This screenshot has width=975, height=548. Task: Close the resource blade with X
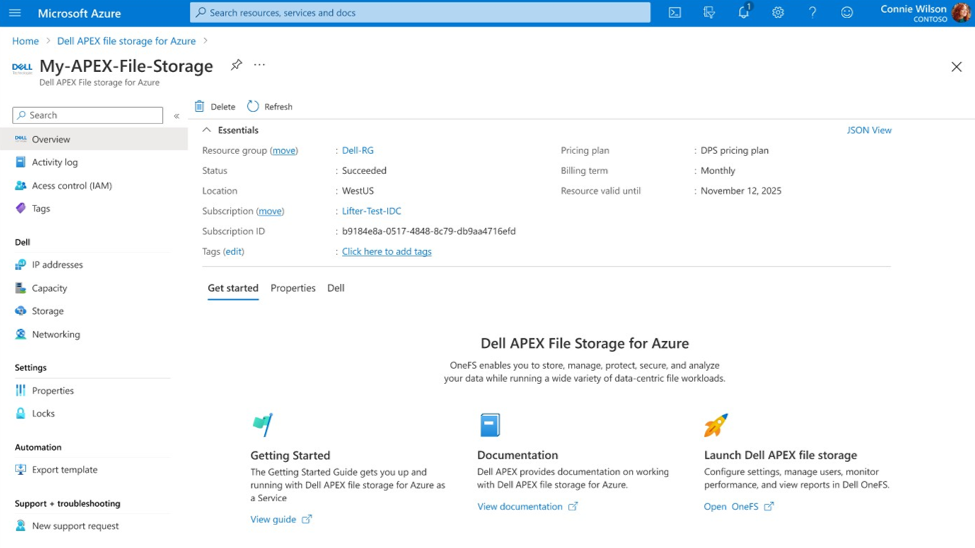pyautogui.click(x=956, y=67)
